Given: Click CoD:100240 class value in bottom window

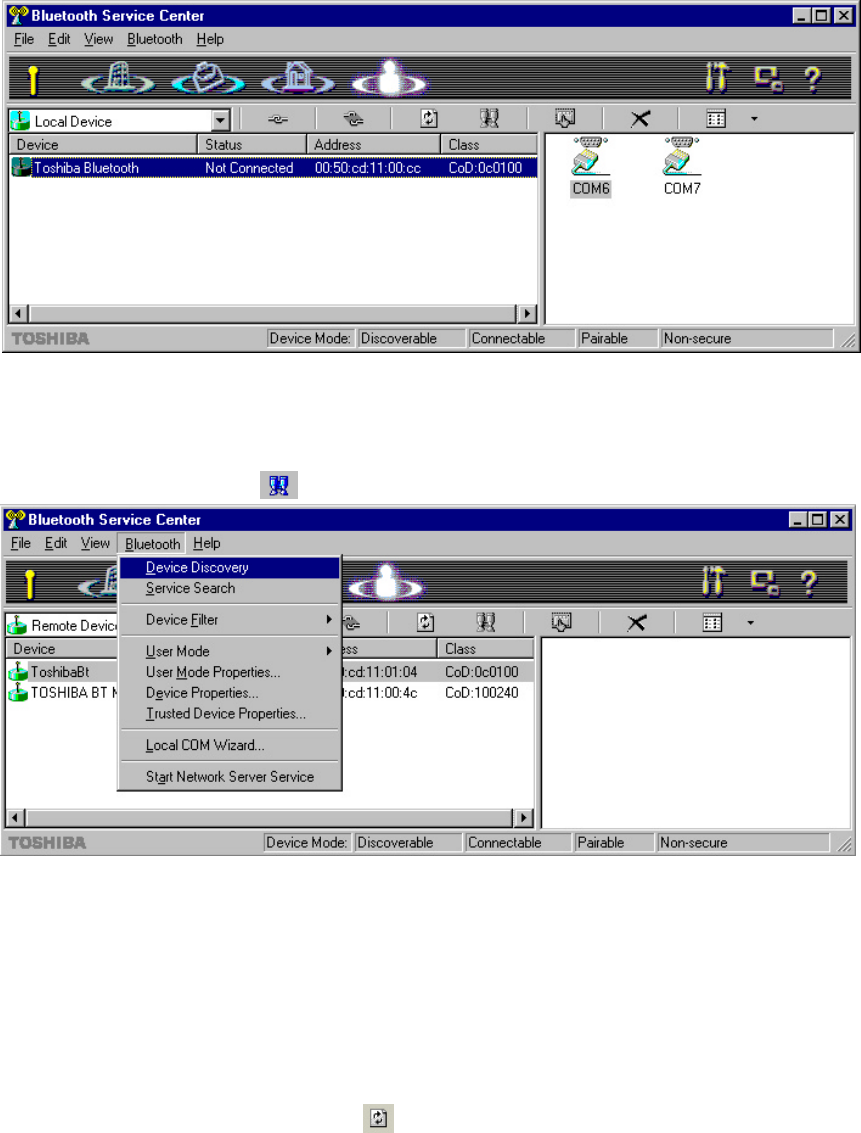Looking at the screenshot, I should [482, 693].
